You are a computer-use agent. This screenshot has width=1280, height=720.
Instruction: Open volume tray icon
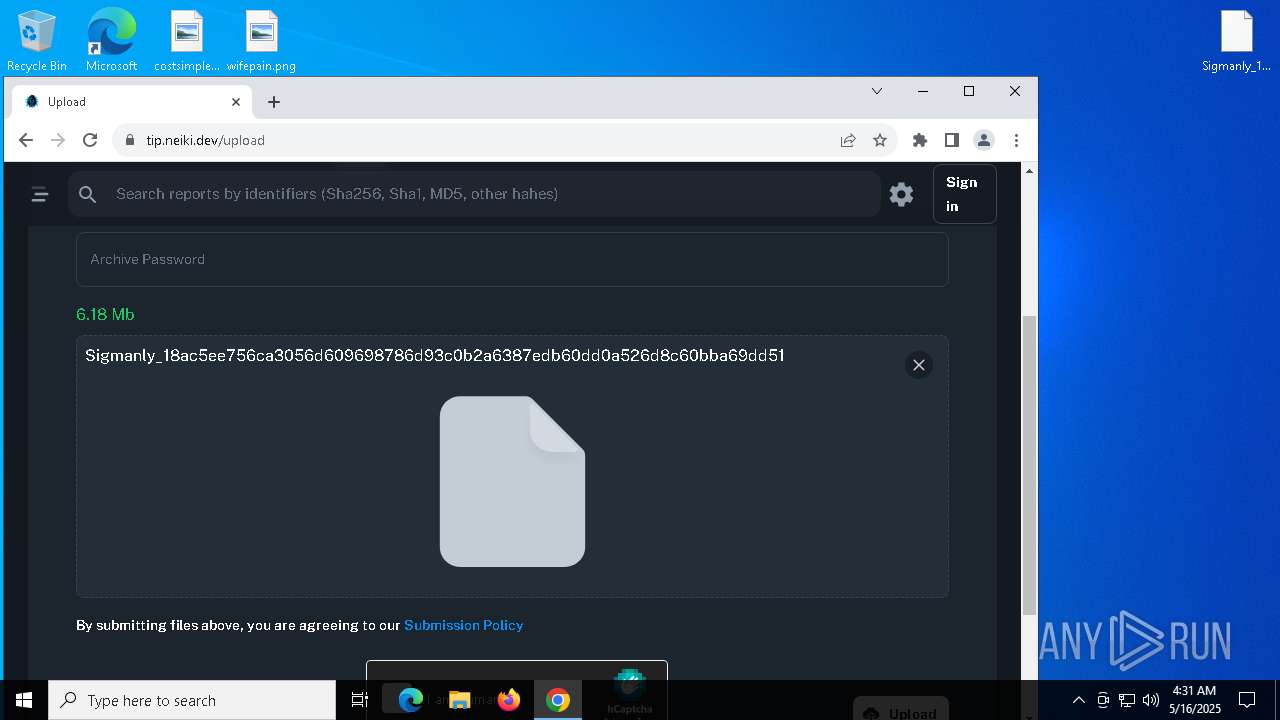pos(1151,700)
